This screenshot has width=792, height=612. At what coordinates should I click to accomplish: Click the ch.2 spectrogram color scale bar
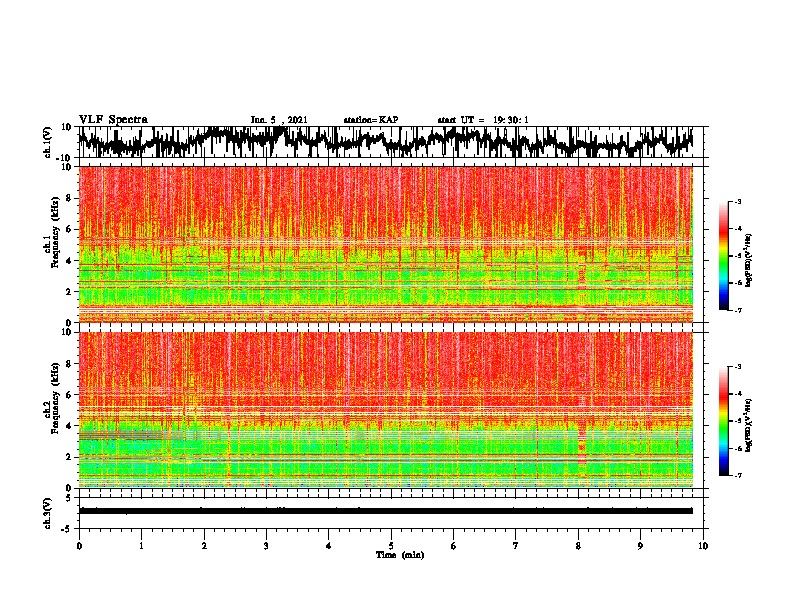click(724, 421)
